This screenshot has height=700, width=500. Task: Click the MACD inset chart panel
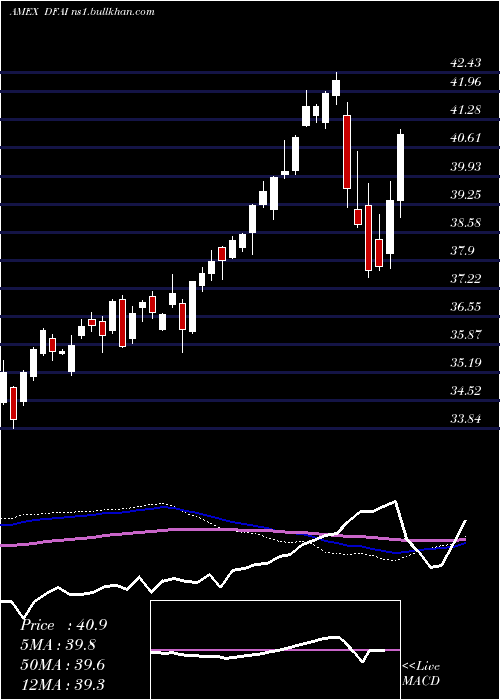(x=275, y=650)
